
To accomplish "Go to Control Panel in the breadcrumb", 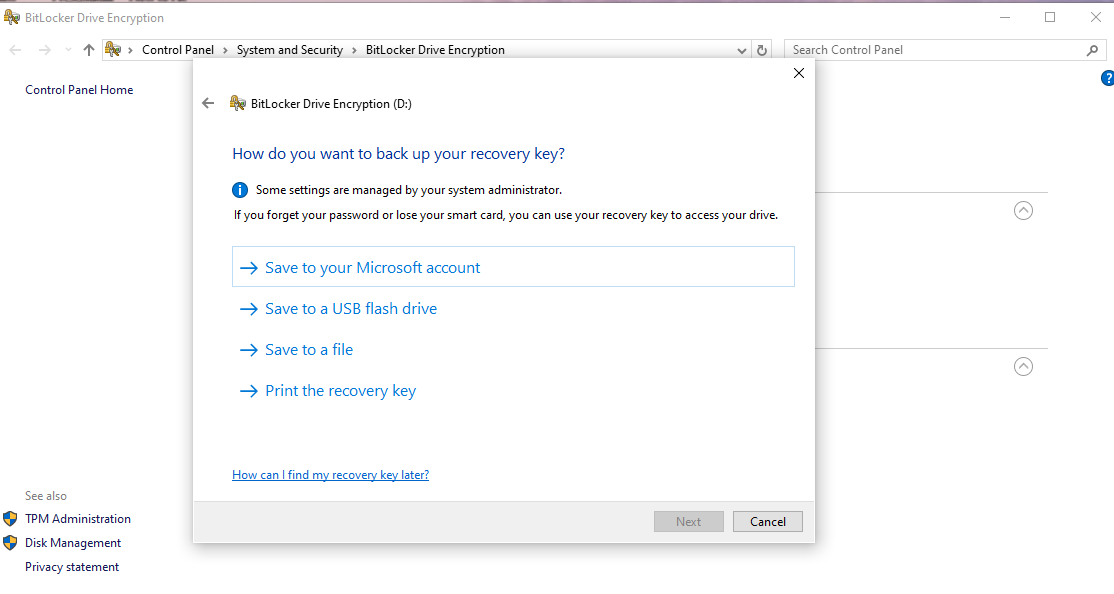I will (178, 50).
